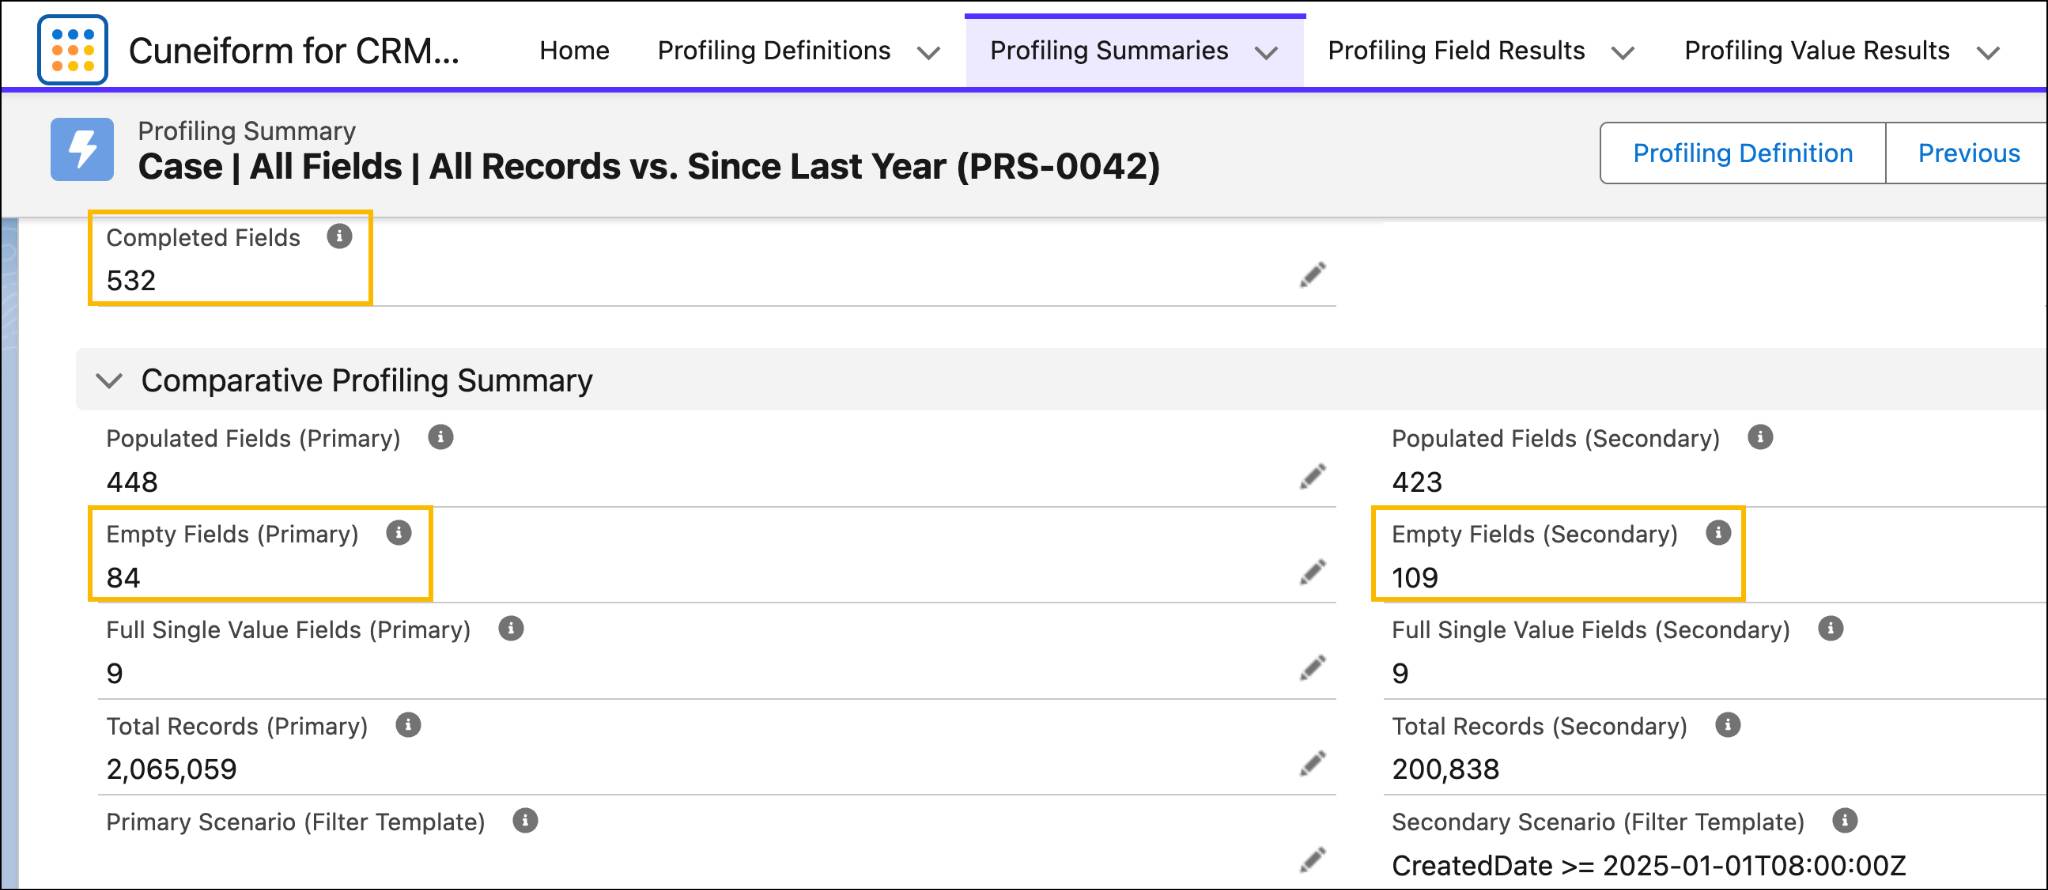
Task: Go to the Home tab
Action: pyautogui.click(x=574, y=50)
